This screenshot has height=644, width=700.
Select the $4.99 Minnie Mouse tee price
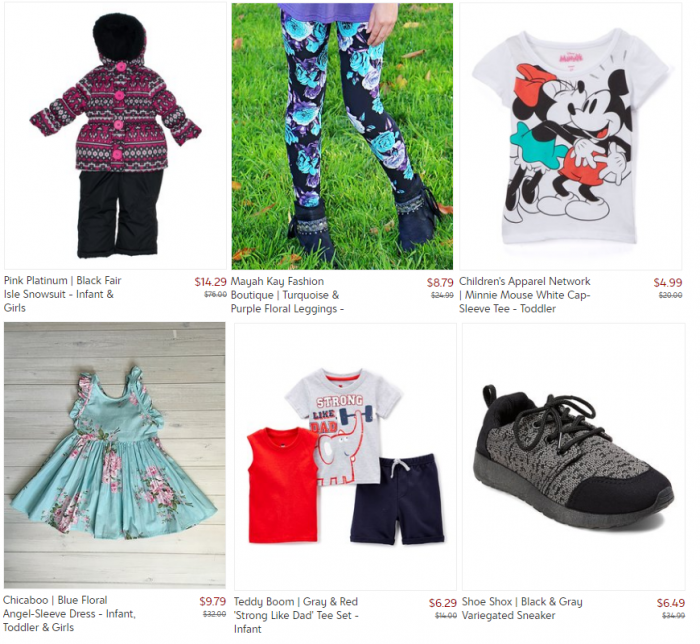coord(668,283)
